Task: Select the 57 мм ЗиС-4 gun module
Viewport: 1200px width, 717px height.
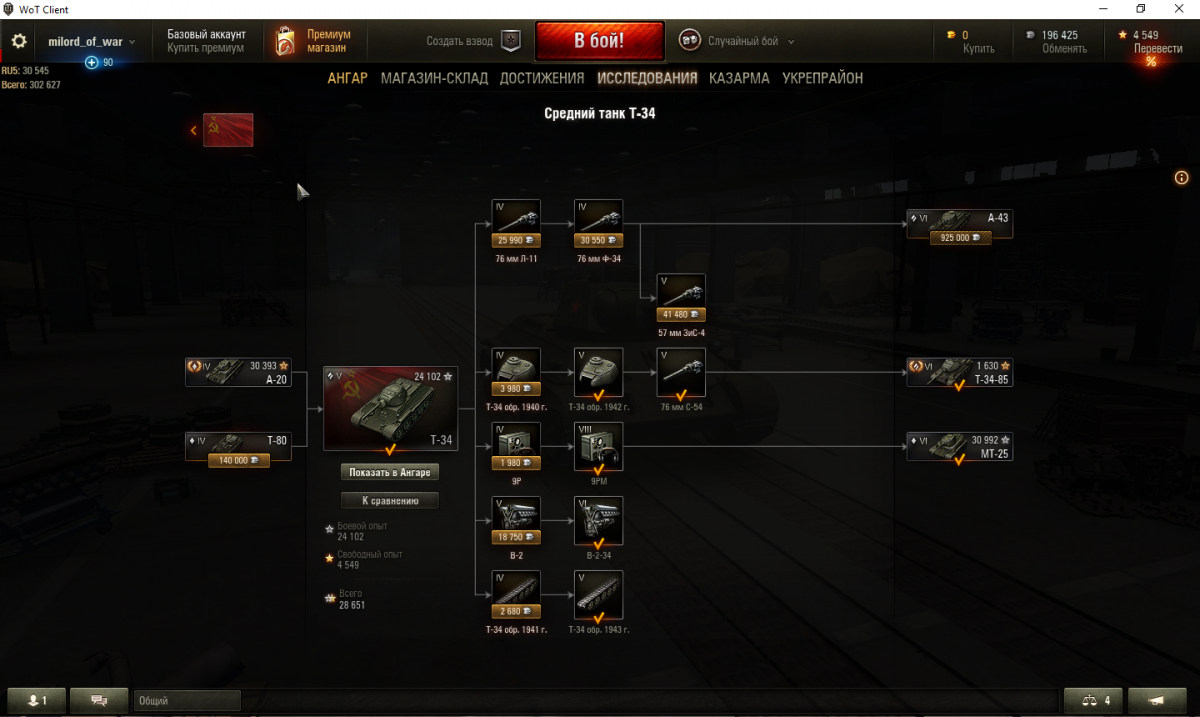Action: 681,298
